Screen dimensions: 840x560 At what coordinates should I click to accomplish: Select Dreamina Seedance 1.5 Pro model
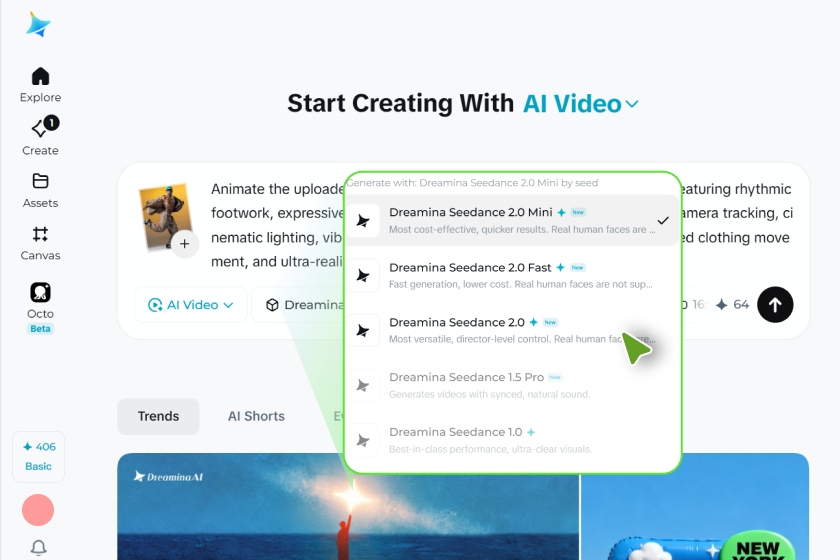(512, 385)
